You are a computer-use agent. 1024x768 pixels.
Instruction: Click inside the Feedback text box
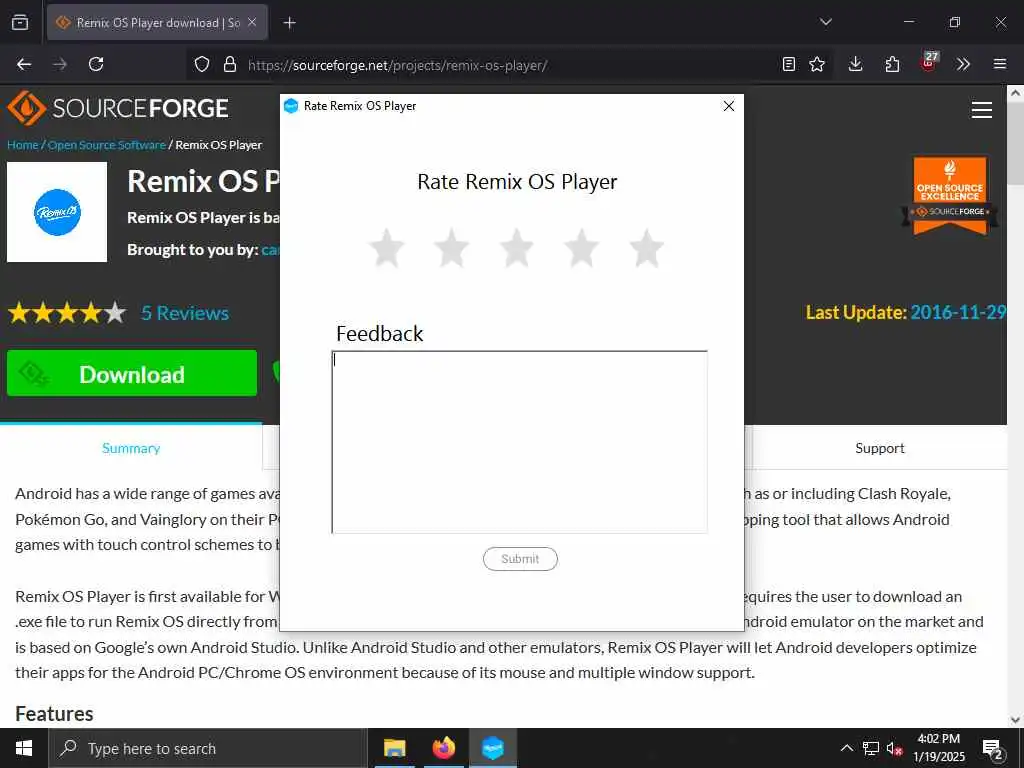[x=520, y=442]
